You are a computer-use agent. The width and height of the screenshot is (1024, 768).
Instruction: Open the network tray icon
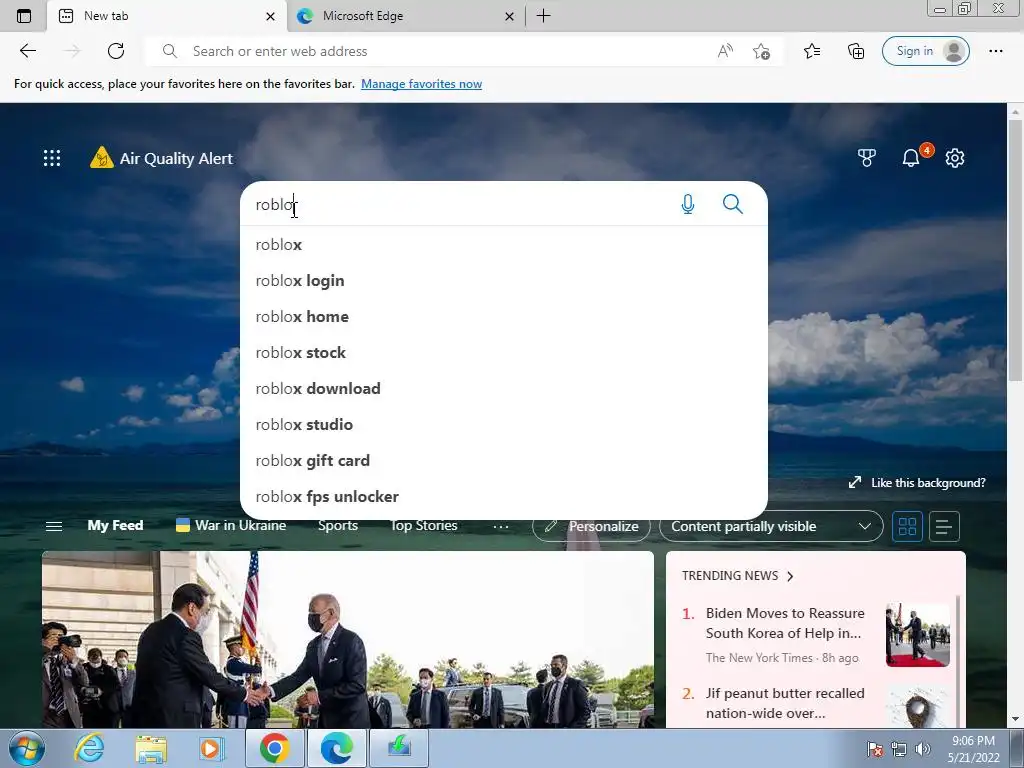point(899,748)
